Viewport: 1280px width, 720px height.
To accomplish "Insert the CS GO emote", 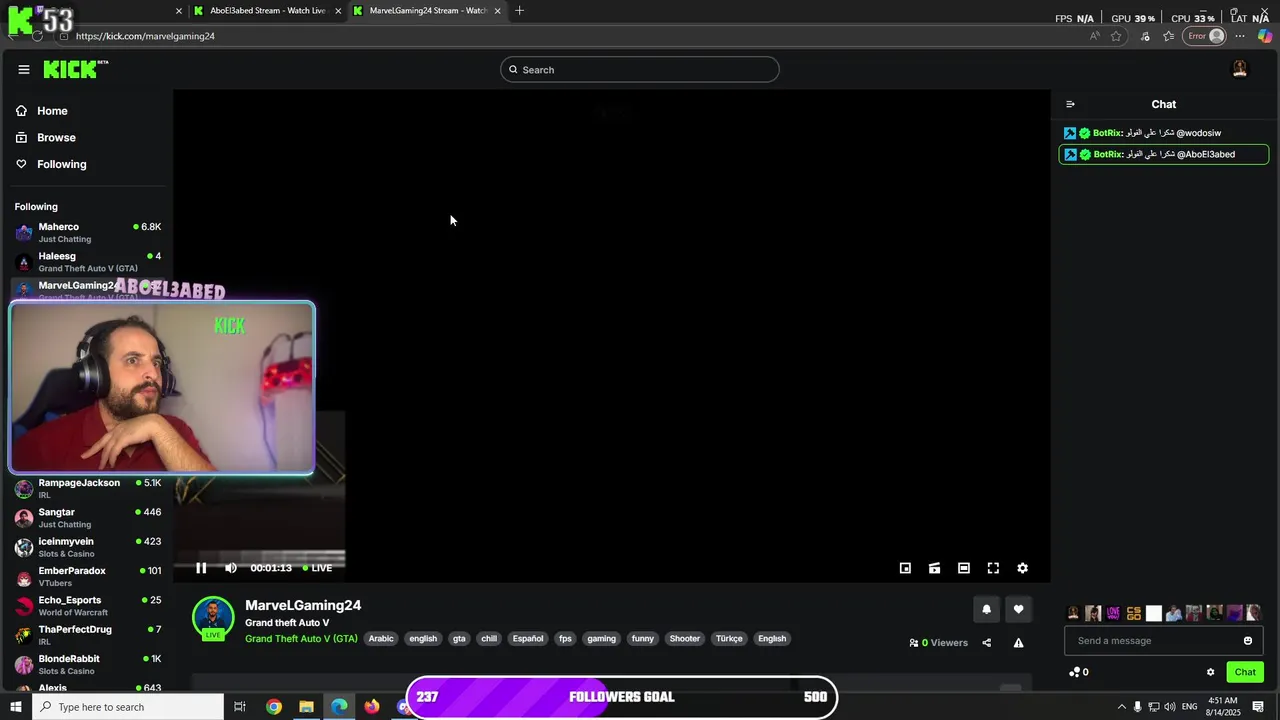I will (x=1133, y=613).
